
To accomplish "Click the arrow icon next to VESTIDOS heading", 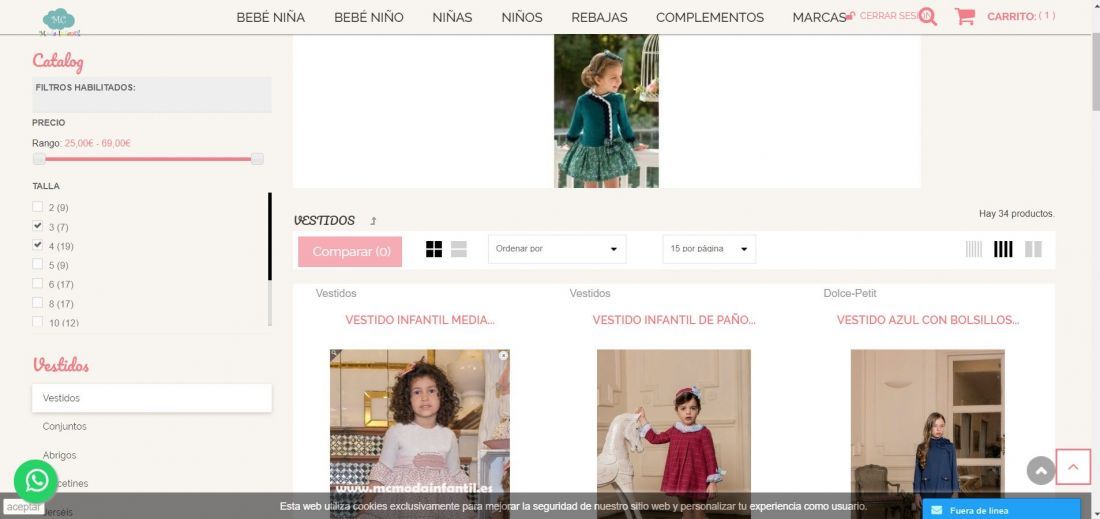I will click(x=373, y=221).
